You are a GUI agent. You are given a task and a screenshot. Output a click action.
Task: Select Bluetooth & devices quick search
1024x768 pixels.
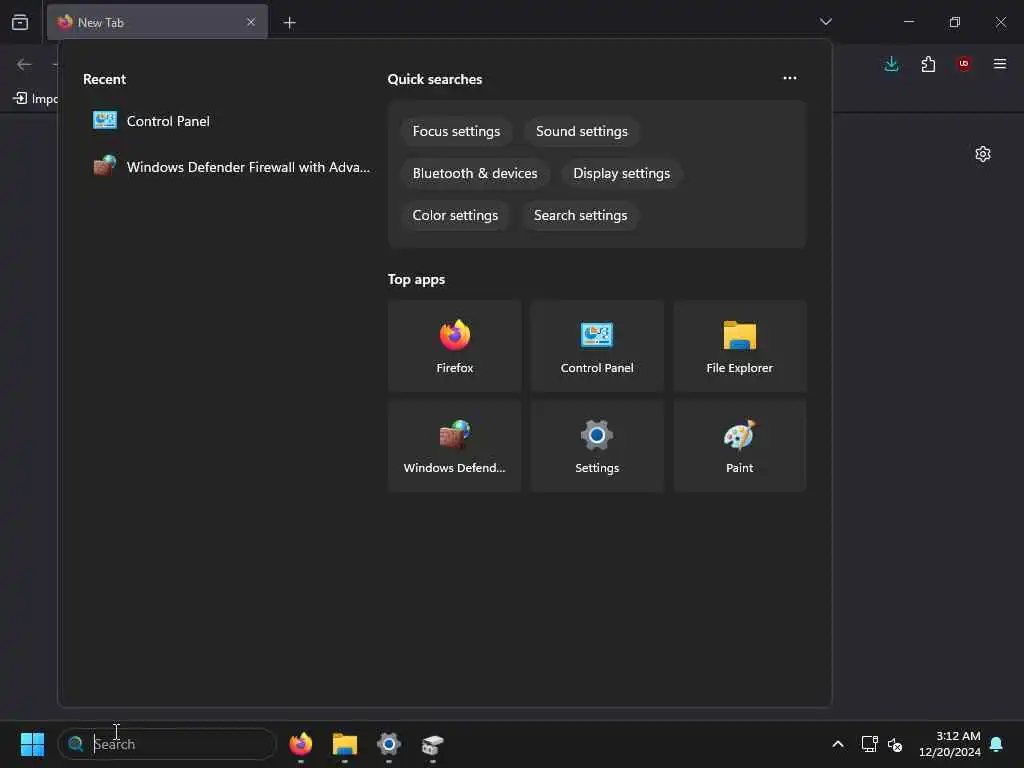475,173
